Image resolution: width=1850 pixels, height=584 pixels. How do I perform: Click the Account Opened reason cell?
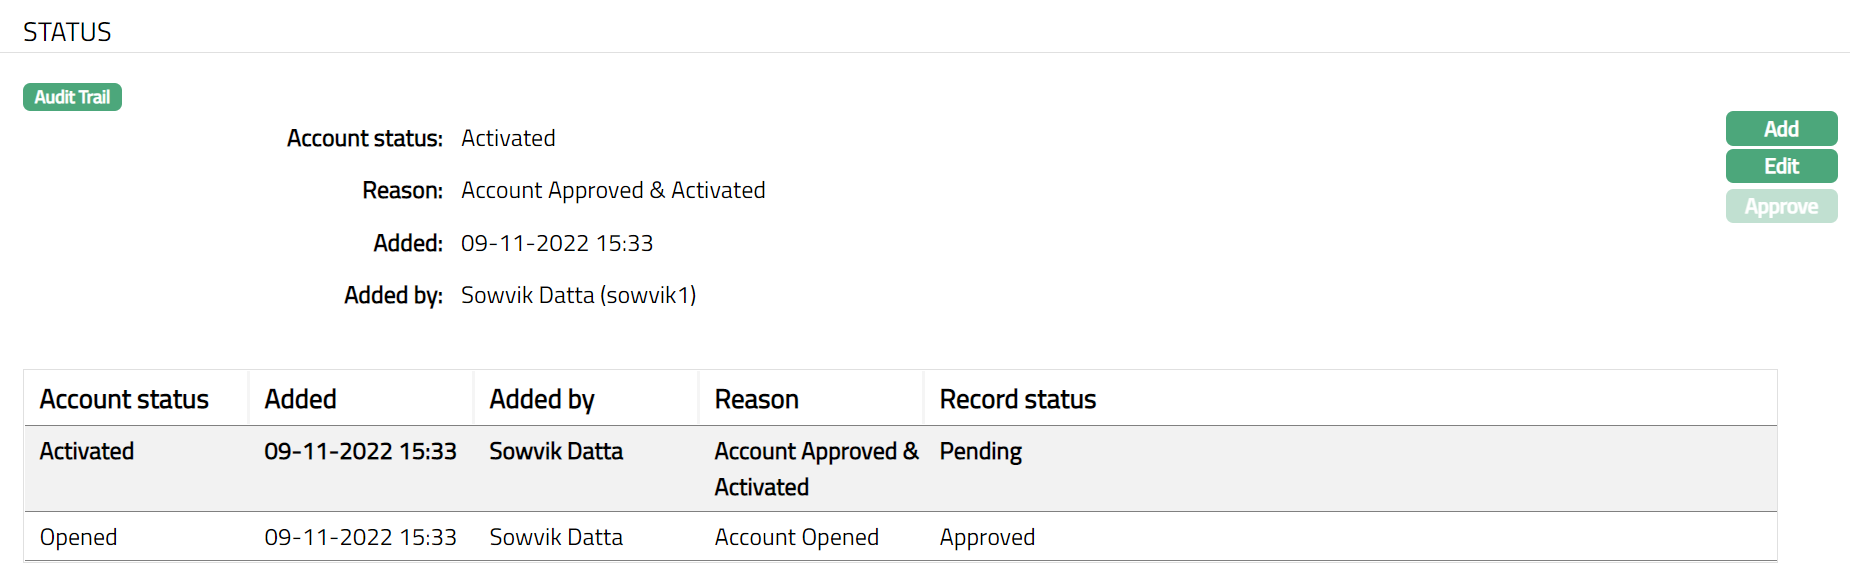pos(796,537)
